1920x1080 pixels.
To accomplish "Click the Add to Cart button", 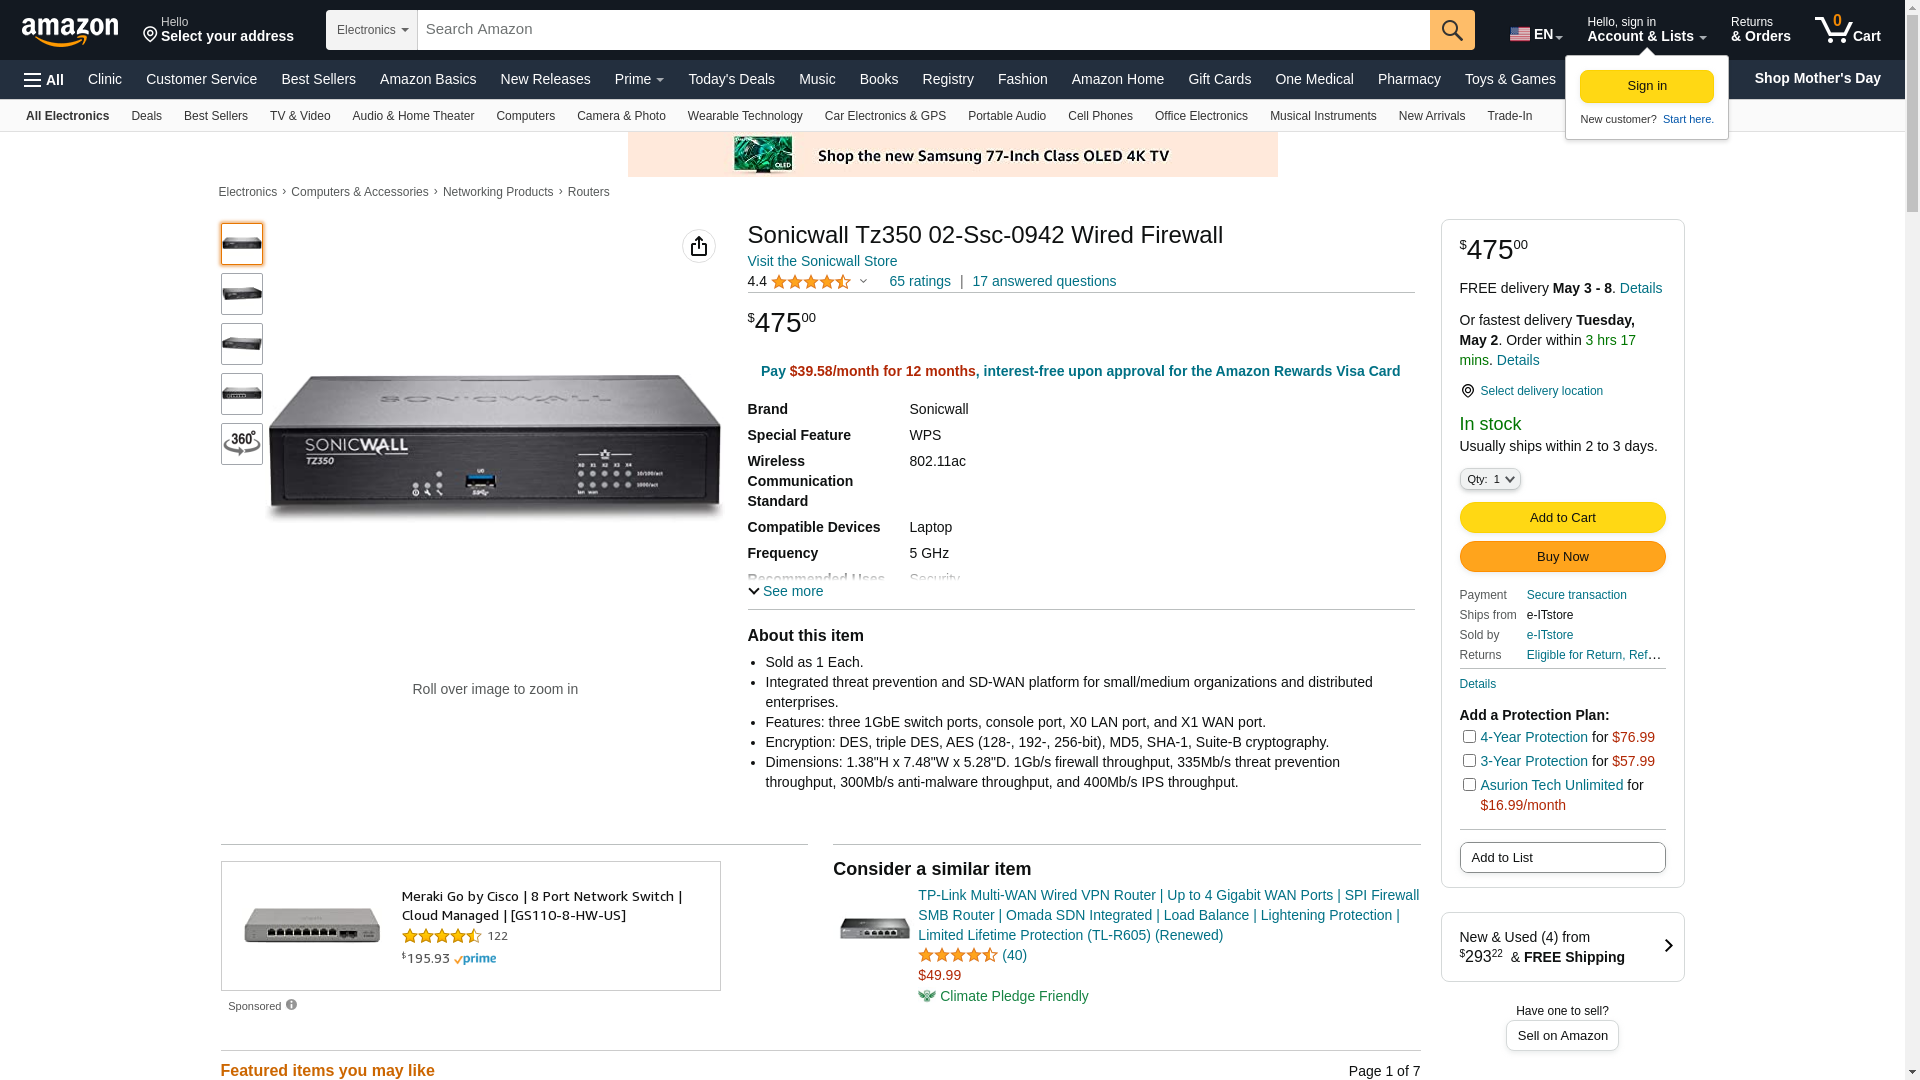I will click(x=1562, y=518).
